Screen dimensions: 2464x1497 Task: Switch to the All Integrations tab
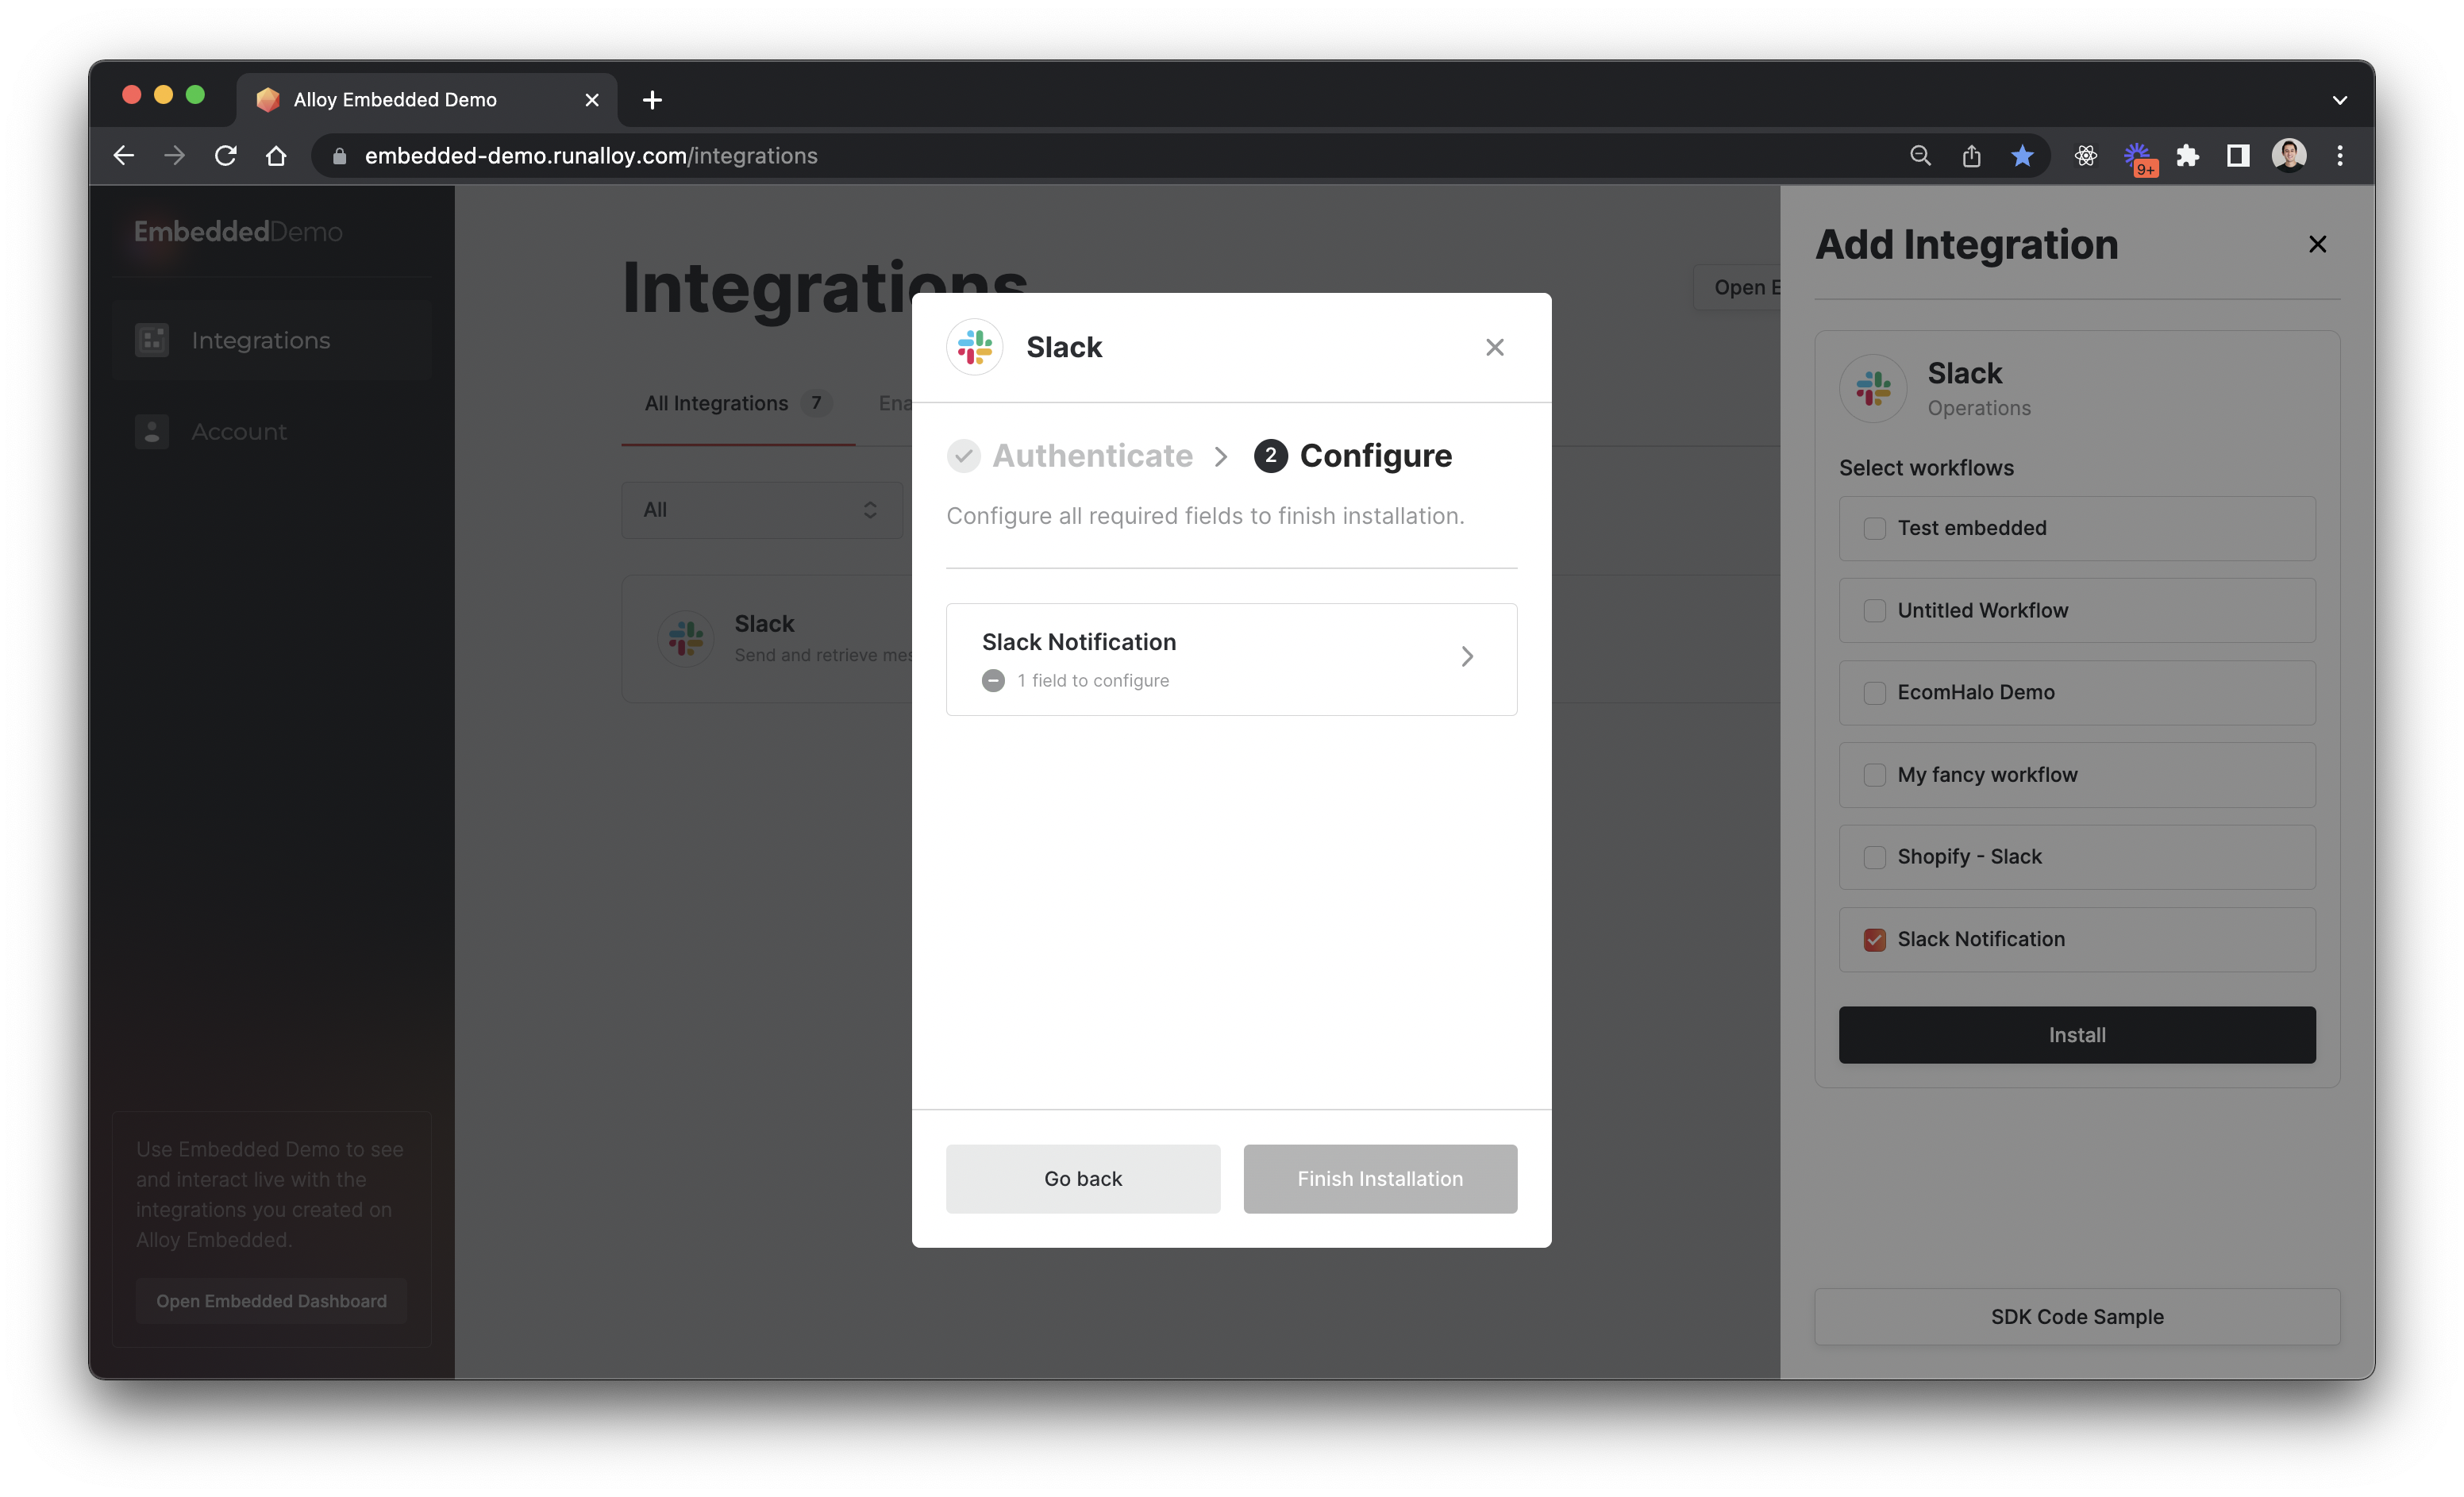coord(716,403)
